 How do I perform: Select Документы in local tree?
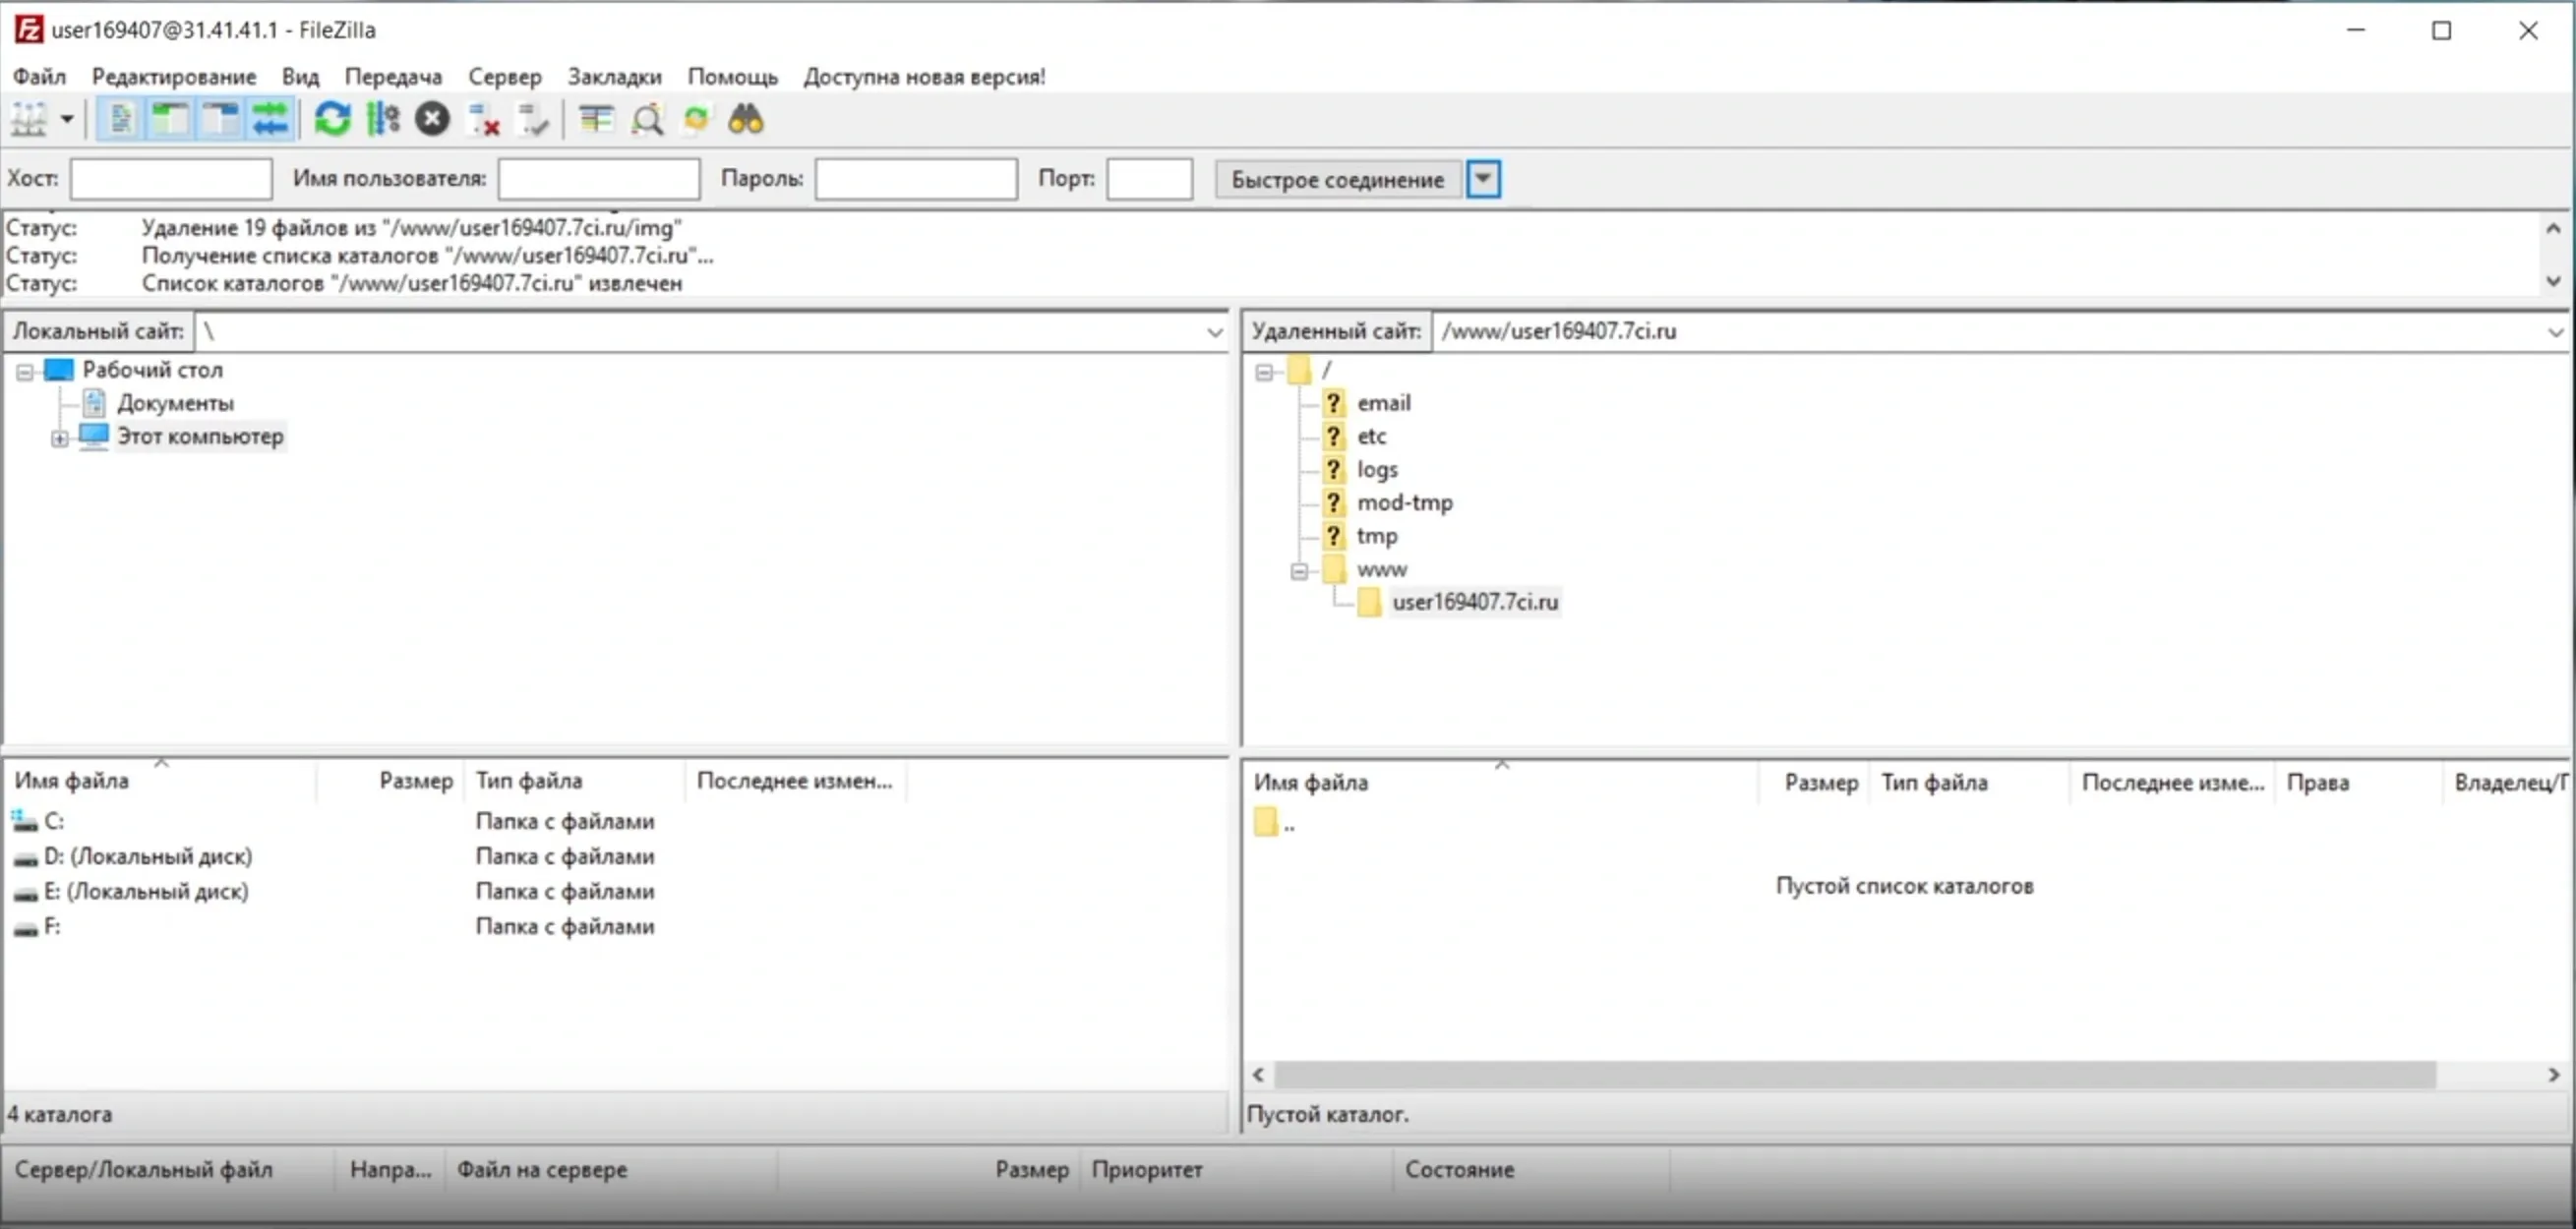click(x=175, y=403)
